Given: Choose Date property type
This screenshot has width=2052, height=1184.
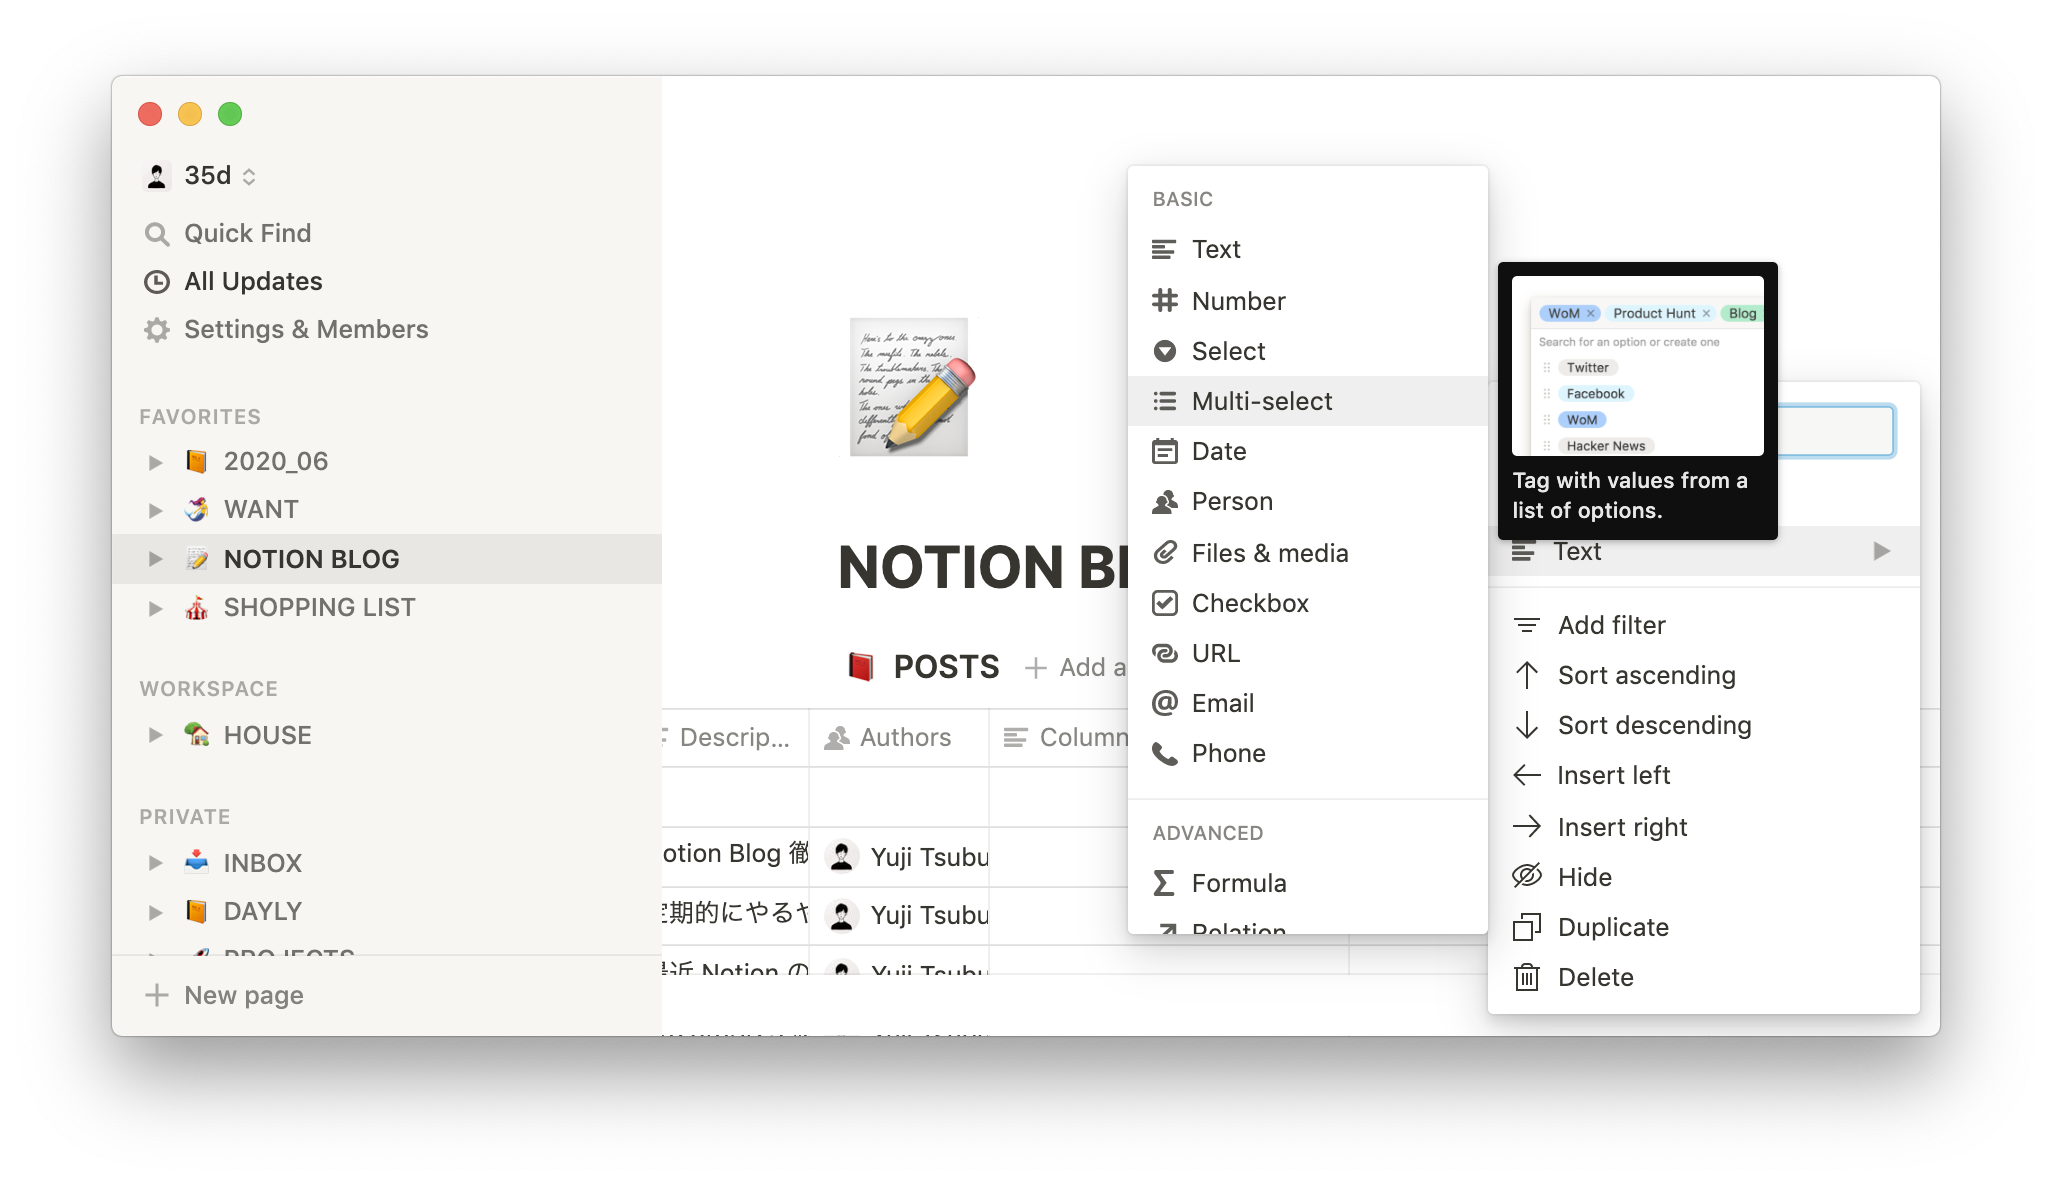Looking at the screenshot, I should [1307, 451].
